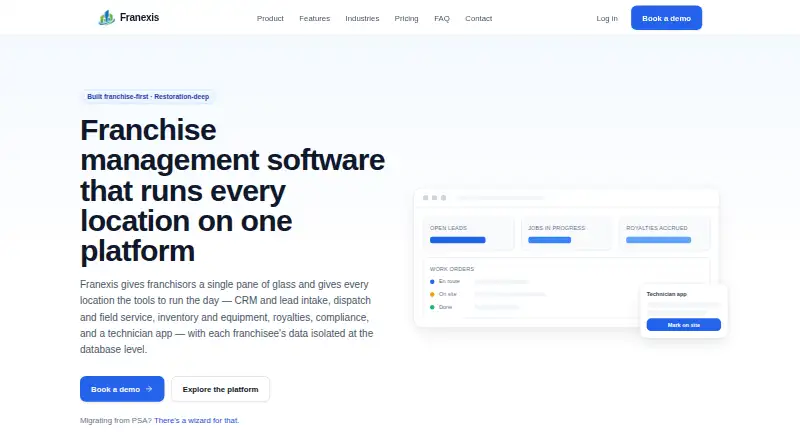The image size is (800, 440).
Task: Open the Product nav item
Action: click(270, 18)
